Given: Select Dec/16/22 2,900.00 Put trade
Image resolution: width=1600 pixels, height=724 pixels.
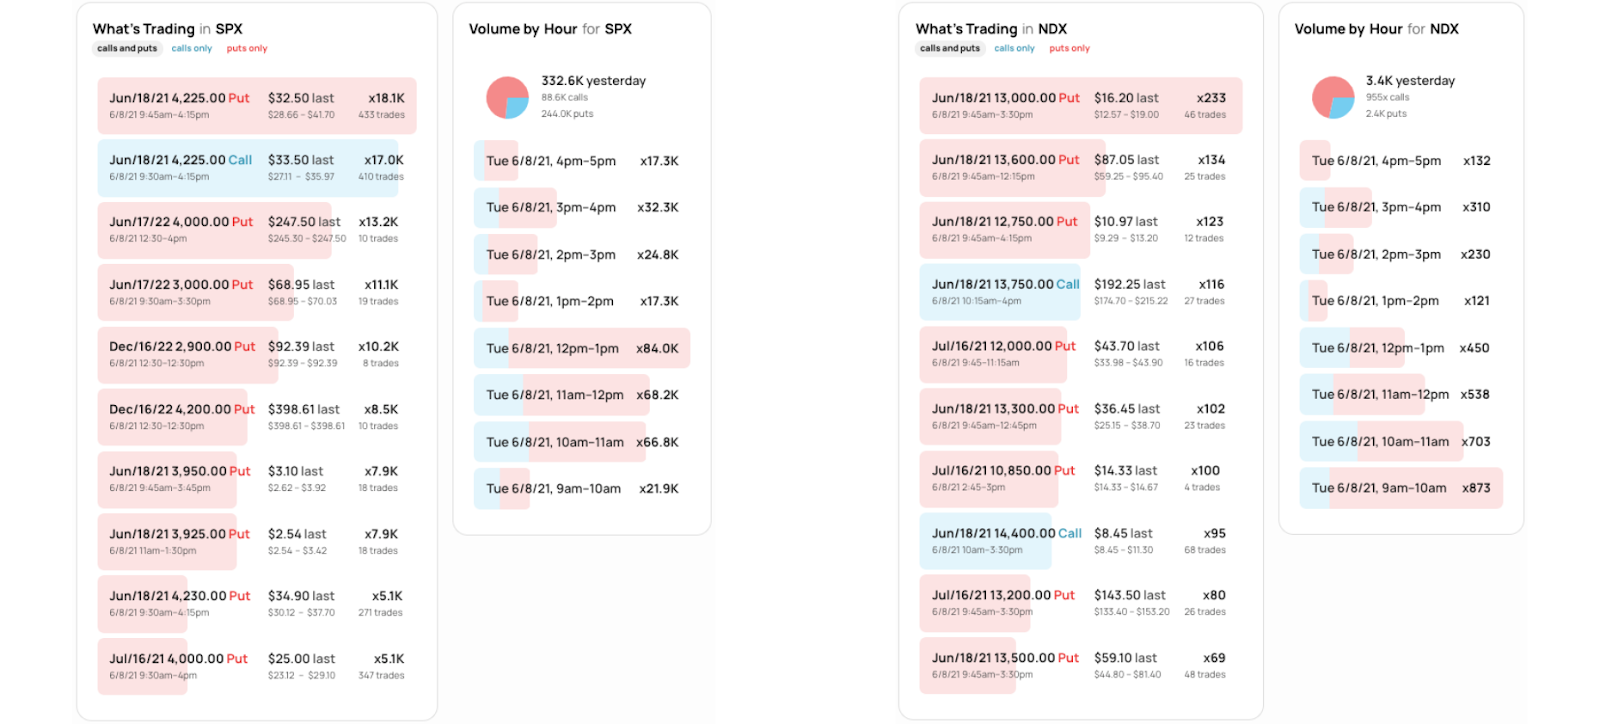Looking at the screenshot, I should tap(257, 354).
